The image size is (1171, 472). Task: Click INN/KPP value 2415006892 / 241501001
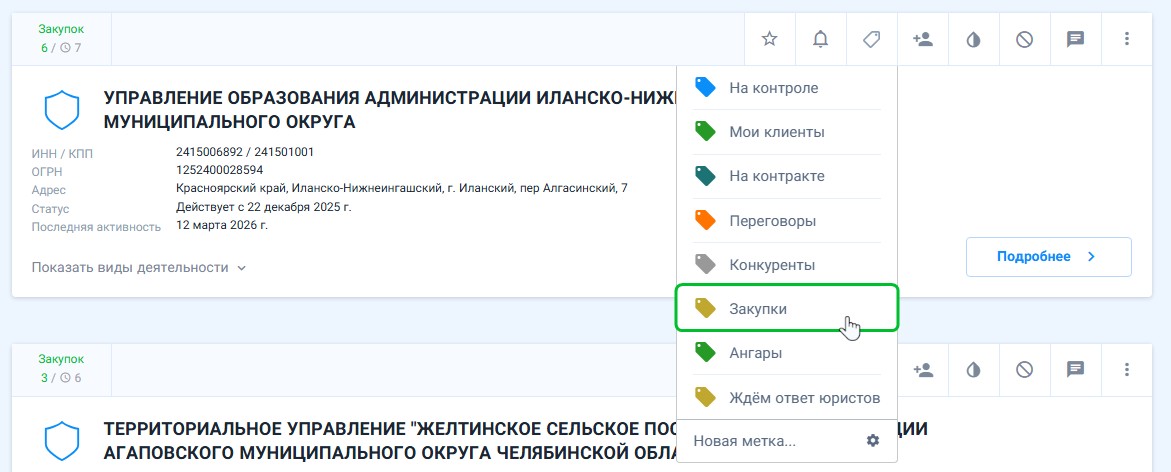245,152
